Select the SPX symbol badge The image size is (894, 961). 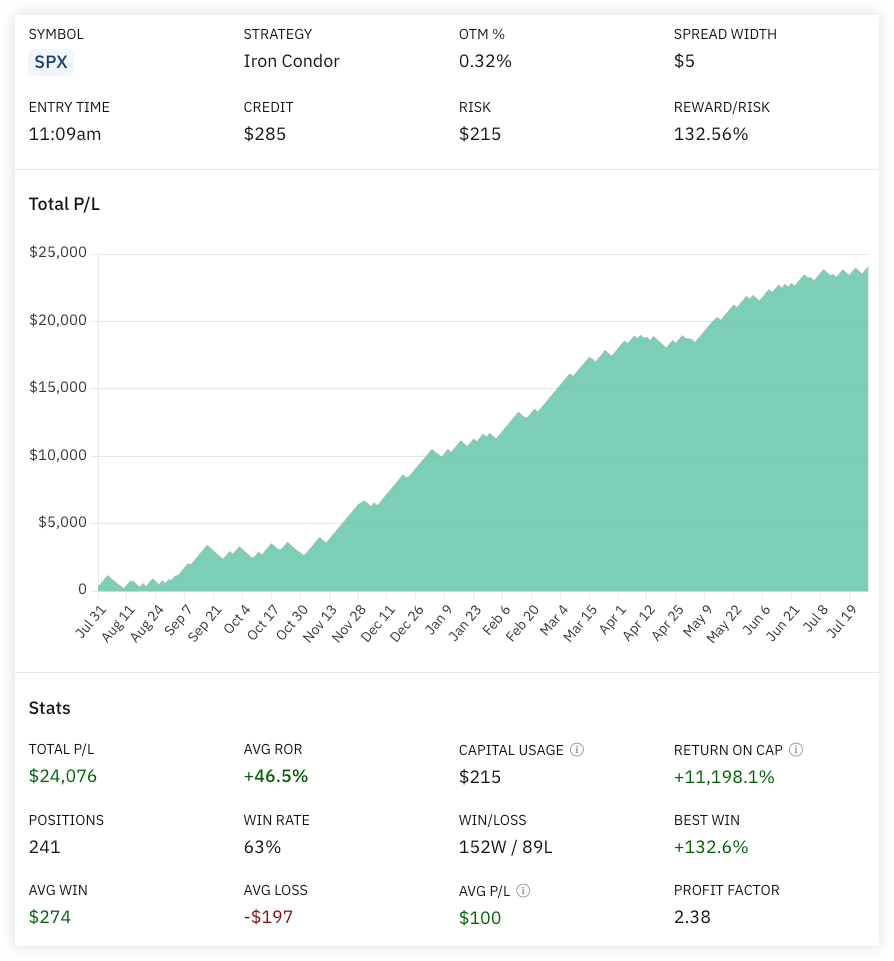point(51,62)
